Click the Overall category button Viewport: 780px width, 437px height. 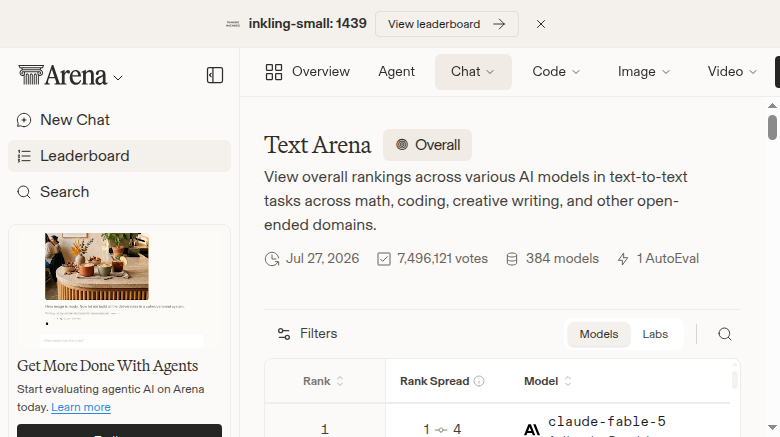coord(427,145)
